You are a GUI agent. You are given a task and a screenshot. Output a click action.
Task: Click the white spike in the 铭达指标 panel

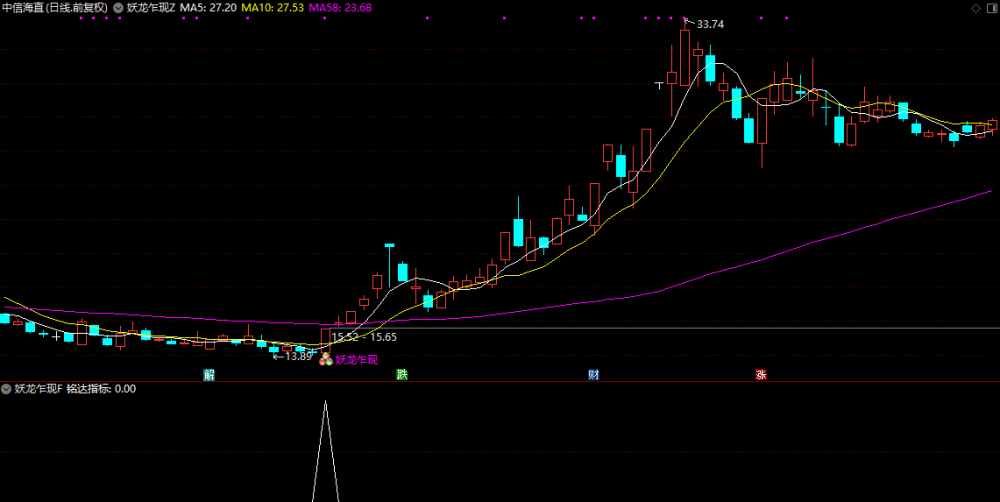(325, 450)
